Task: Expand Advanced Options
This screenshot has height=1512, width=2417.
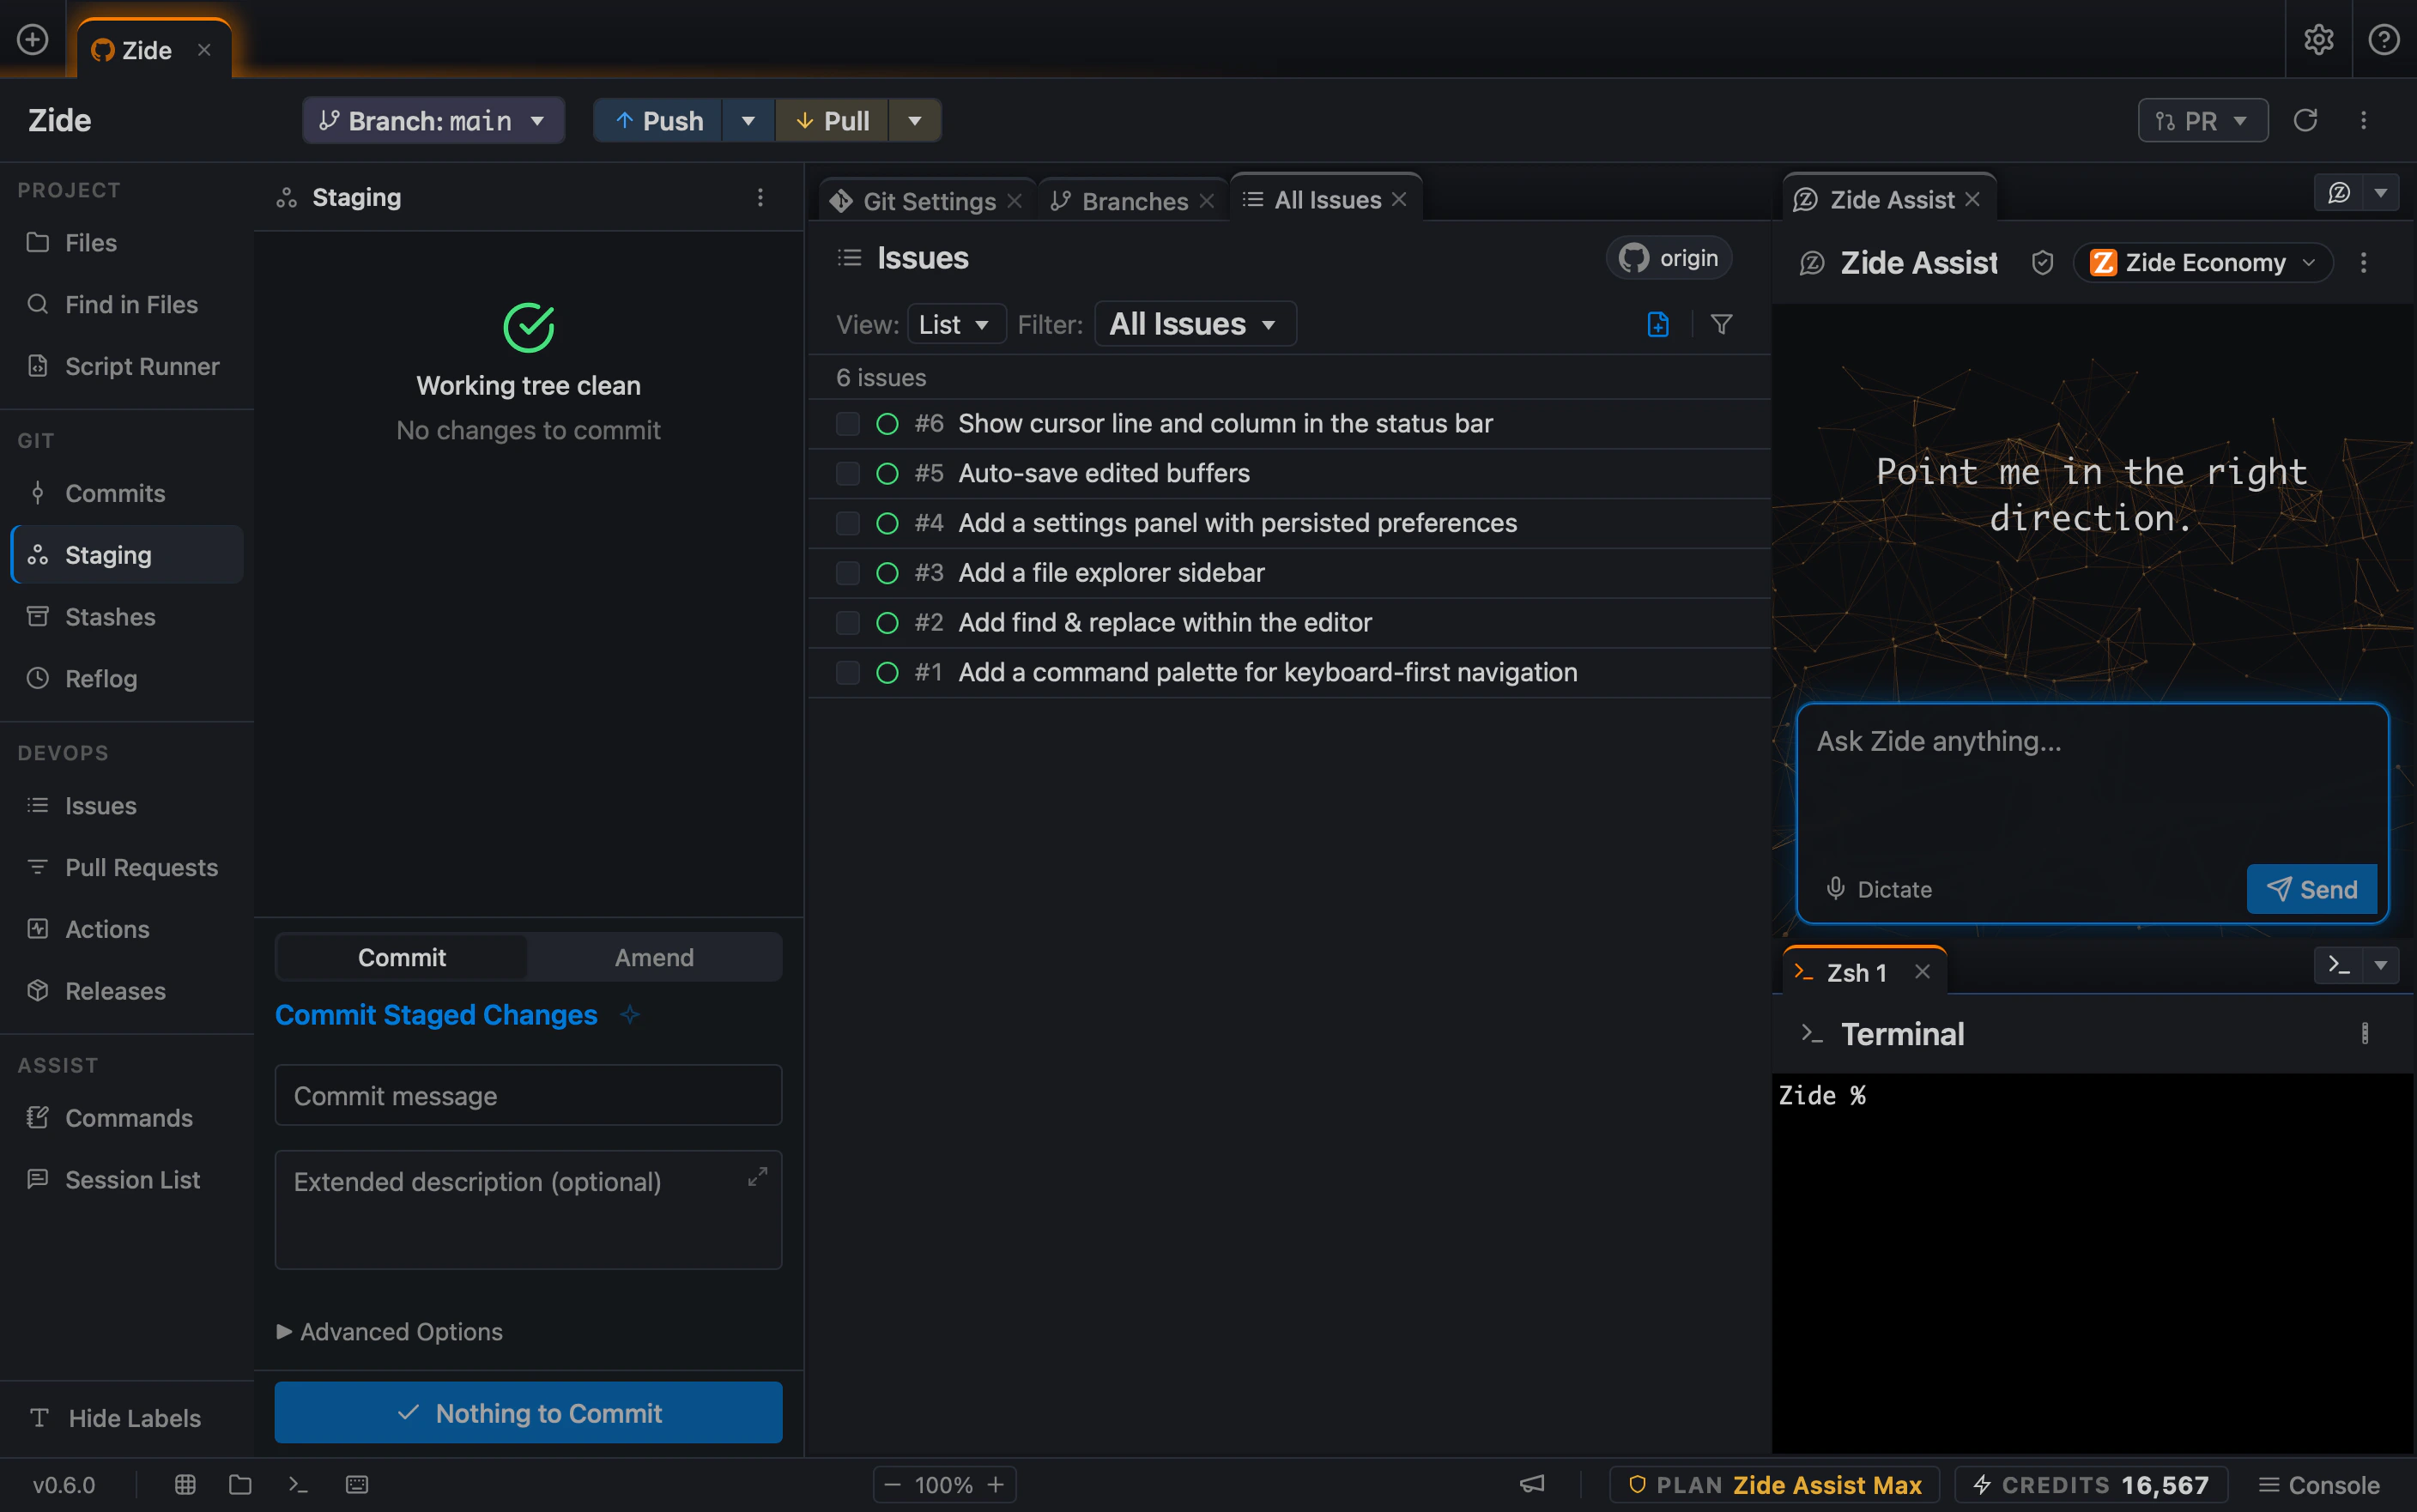Action: (389, 1331)
